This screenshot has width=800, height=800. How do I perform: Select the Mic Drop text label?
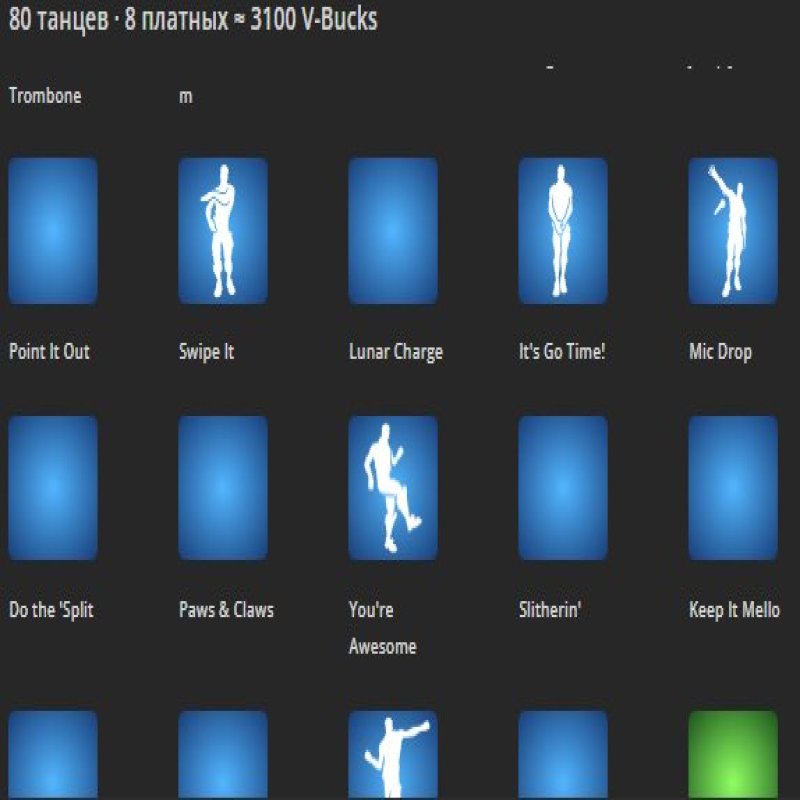(720, 352)
